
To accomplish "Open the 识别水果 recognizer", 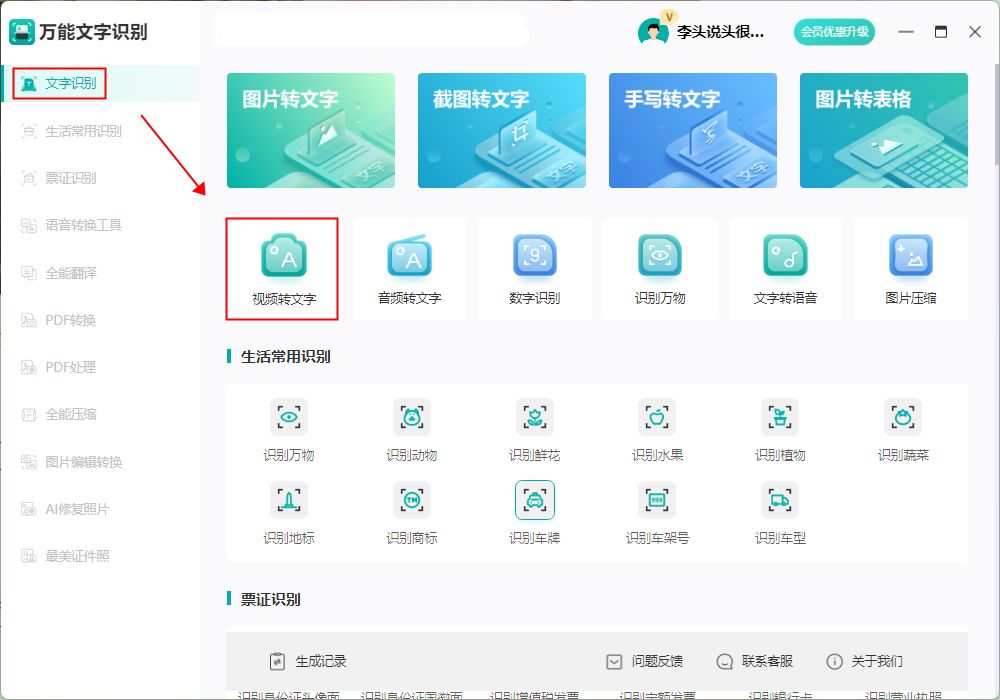I will [657, 417].
